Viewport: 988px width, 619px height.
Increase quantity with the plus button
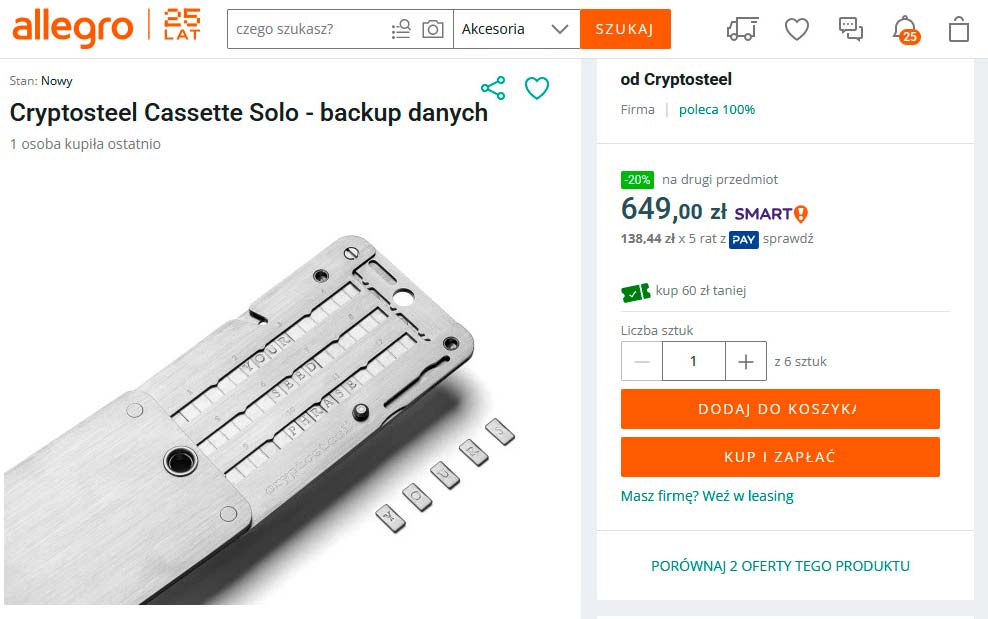click(746, 361)
